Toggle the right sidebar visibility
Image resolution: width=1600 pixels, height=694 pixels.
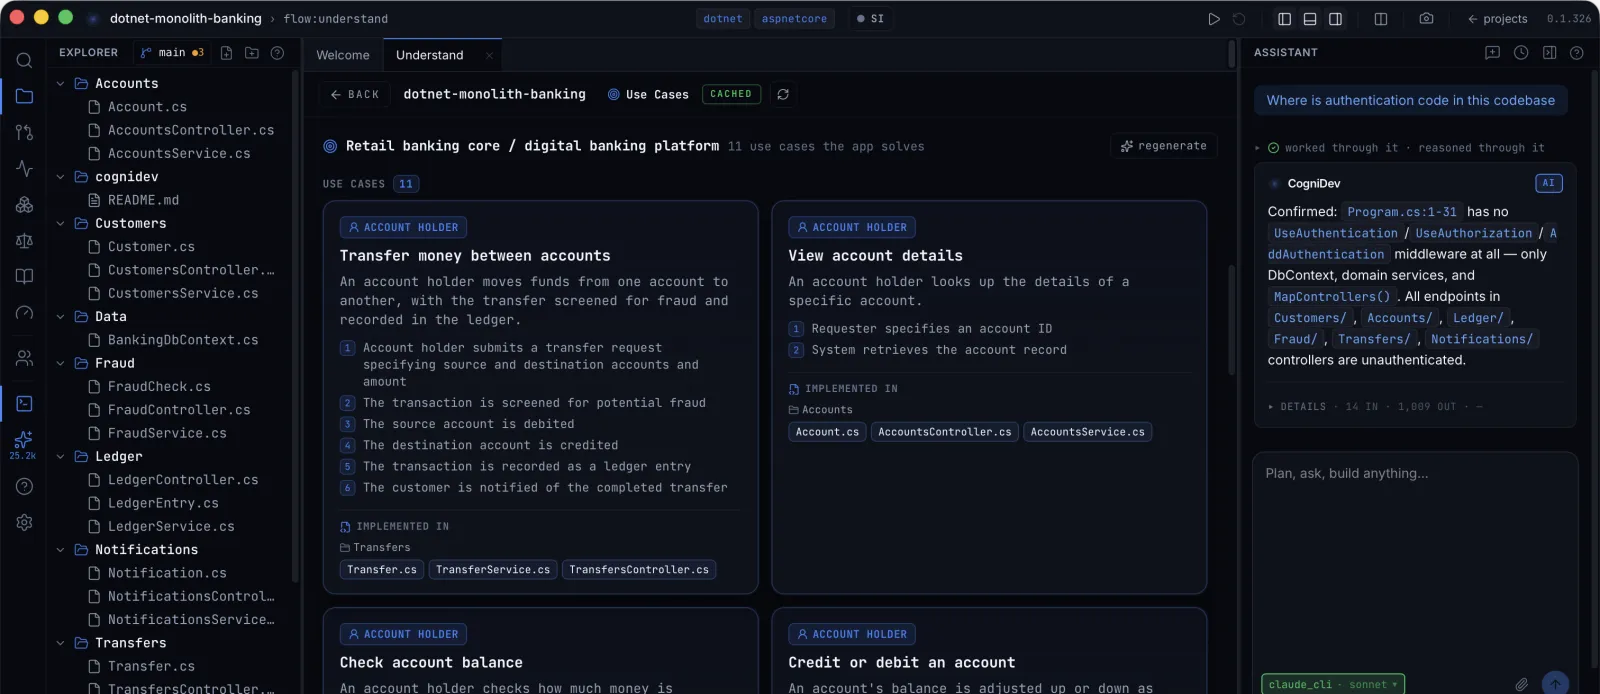point(1335,19)
